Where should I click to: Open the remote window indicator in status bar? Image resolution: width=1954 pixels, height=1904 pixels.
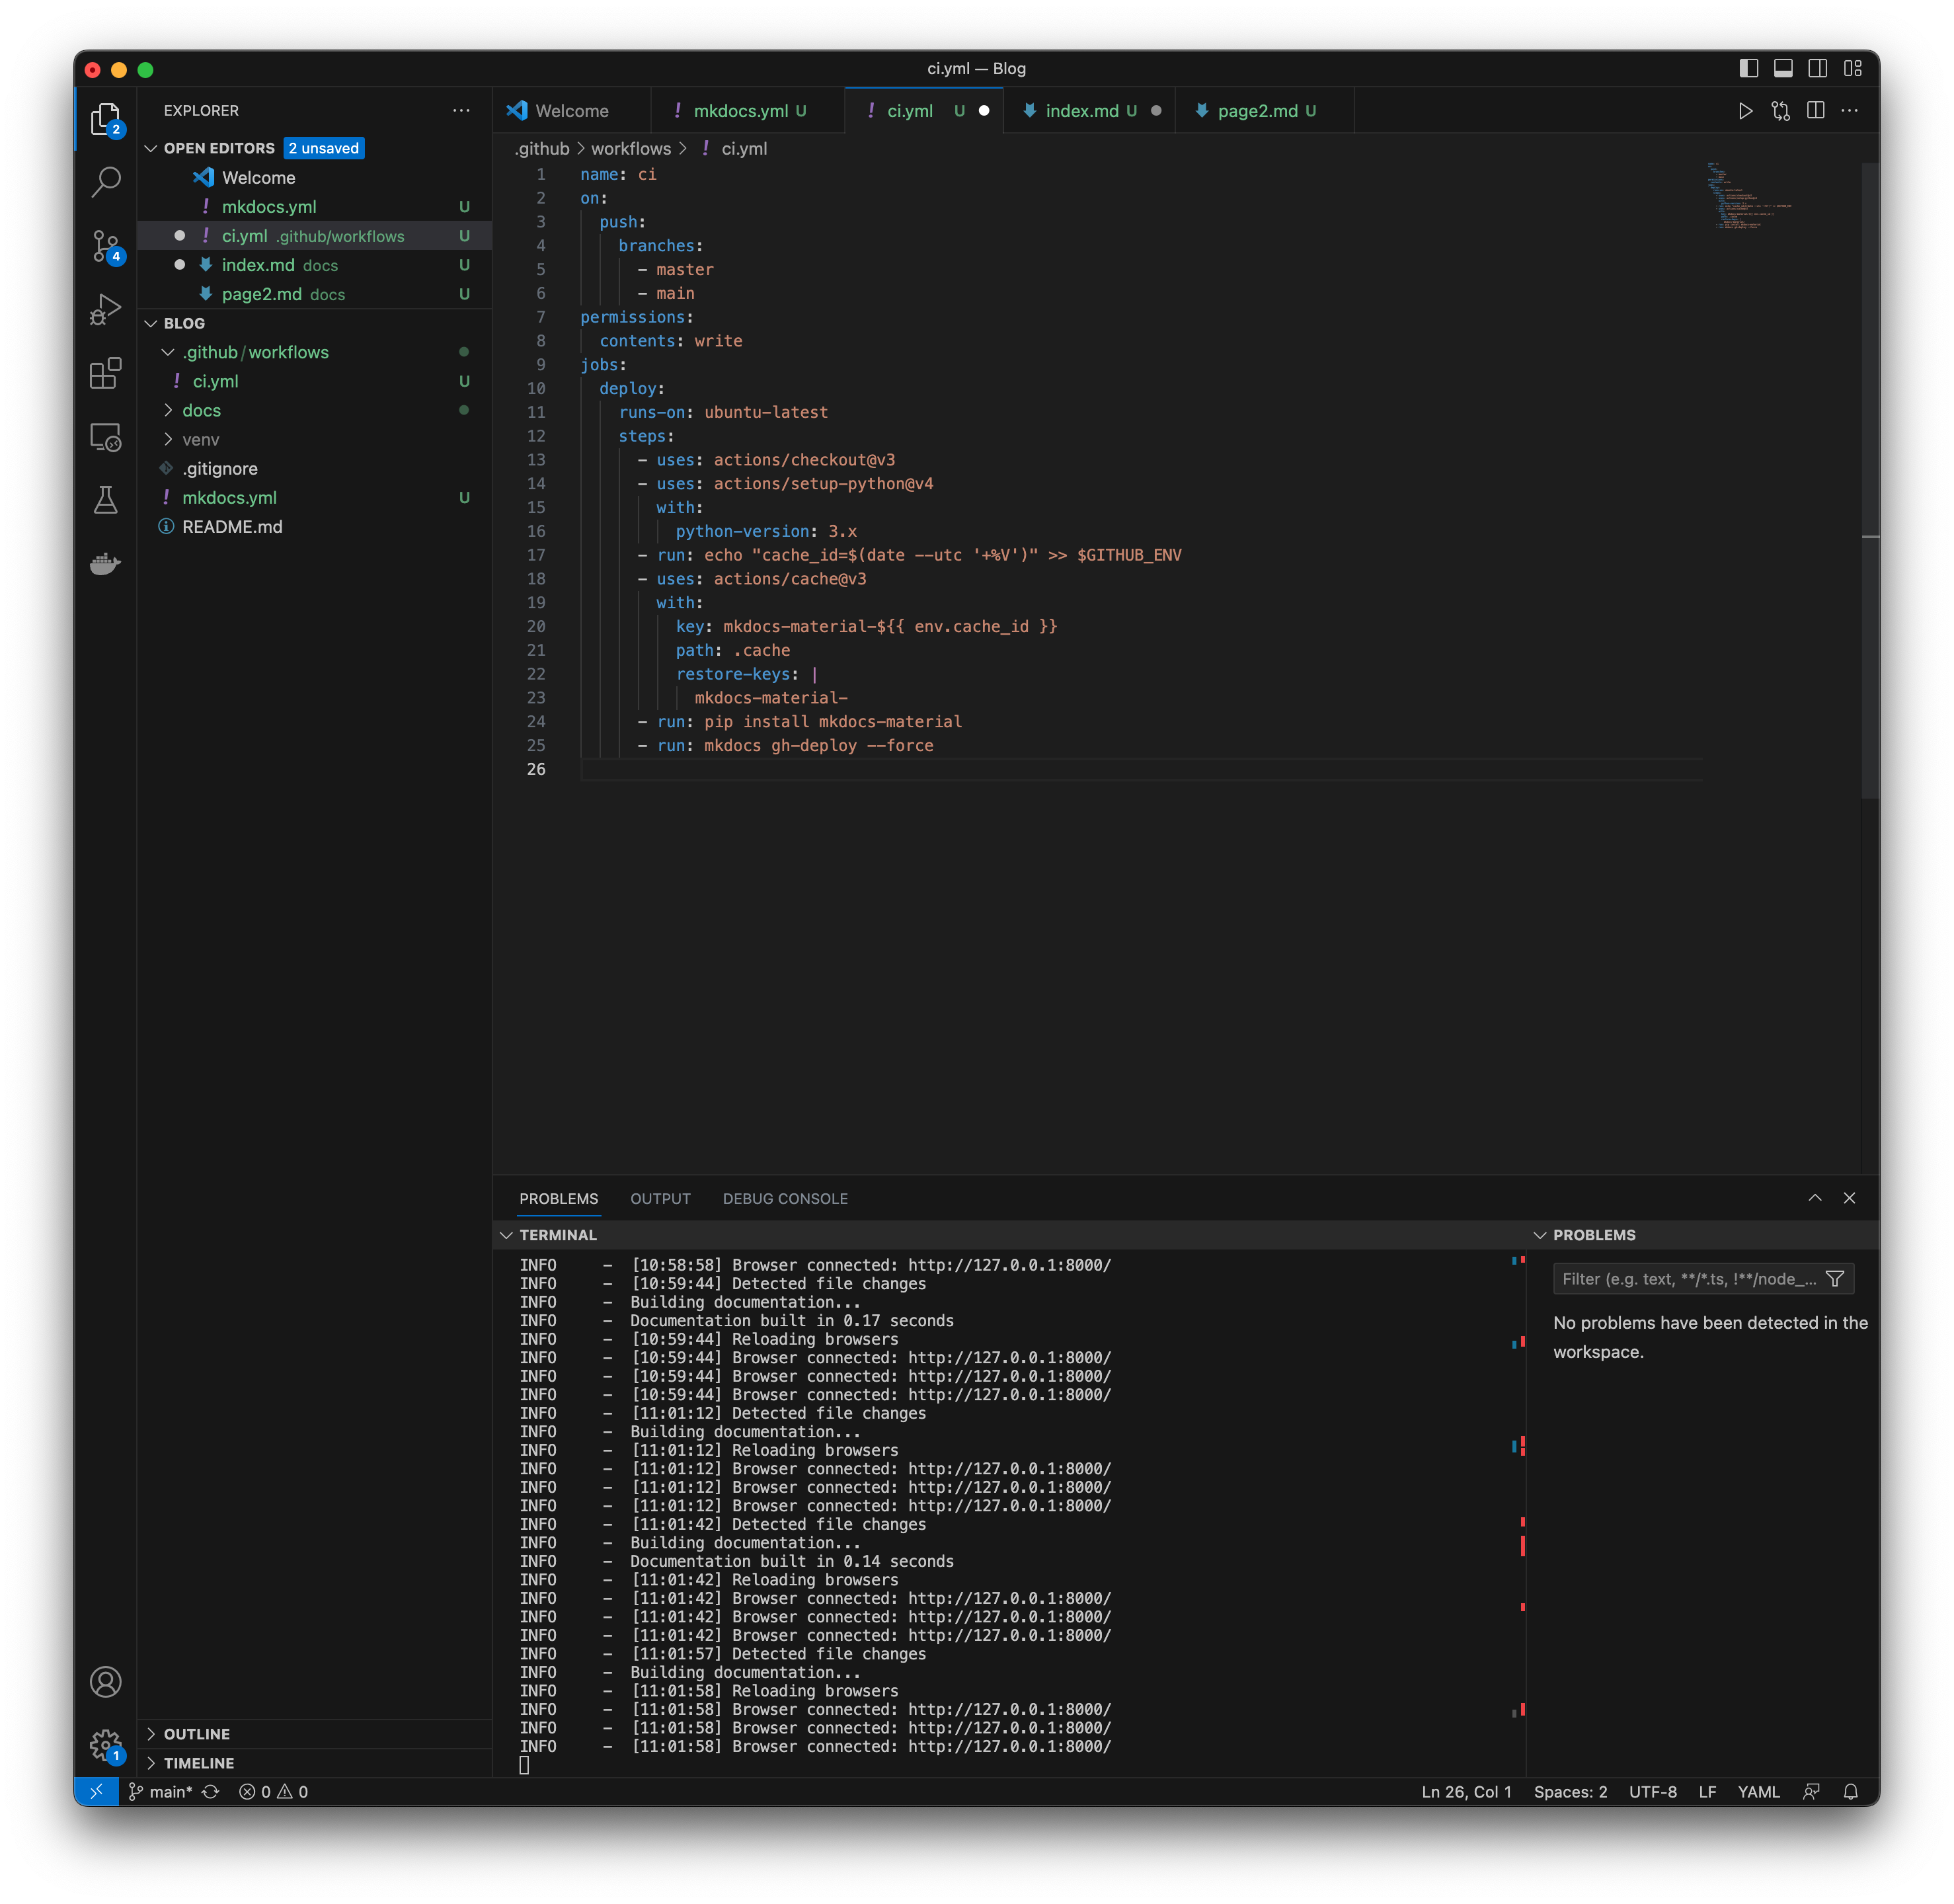click(x=96, y=1791)
